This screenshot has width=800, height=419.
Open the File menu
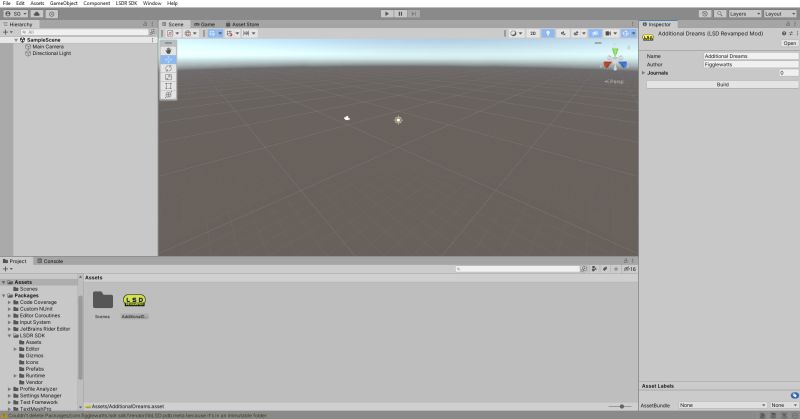click(7, 3)
